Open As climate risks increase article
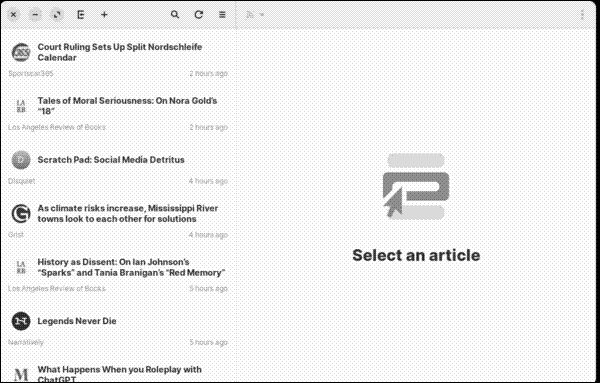600x383 pixels. (128, 214)
